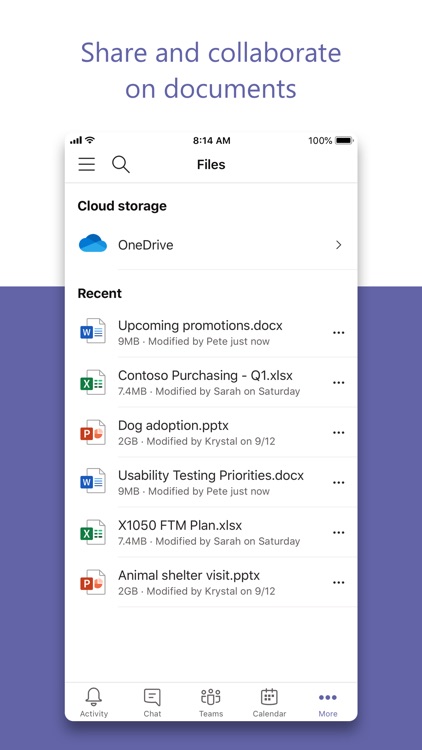This screenshot has height=750, width=422.
Task: Open file name Upcoming promotions.docx
Action: coord(200,326)
